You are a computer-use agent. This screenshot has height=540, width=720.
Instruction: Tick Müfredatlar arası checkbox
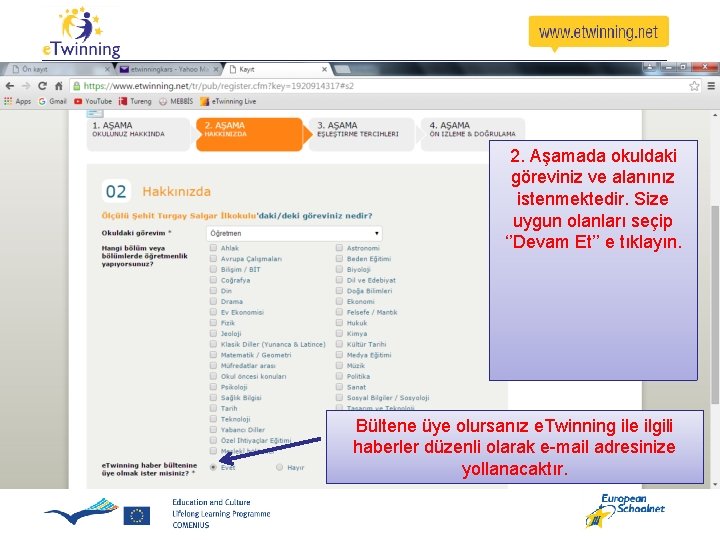213,366
